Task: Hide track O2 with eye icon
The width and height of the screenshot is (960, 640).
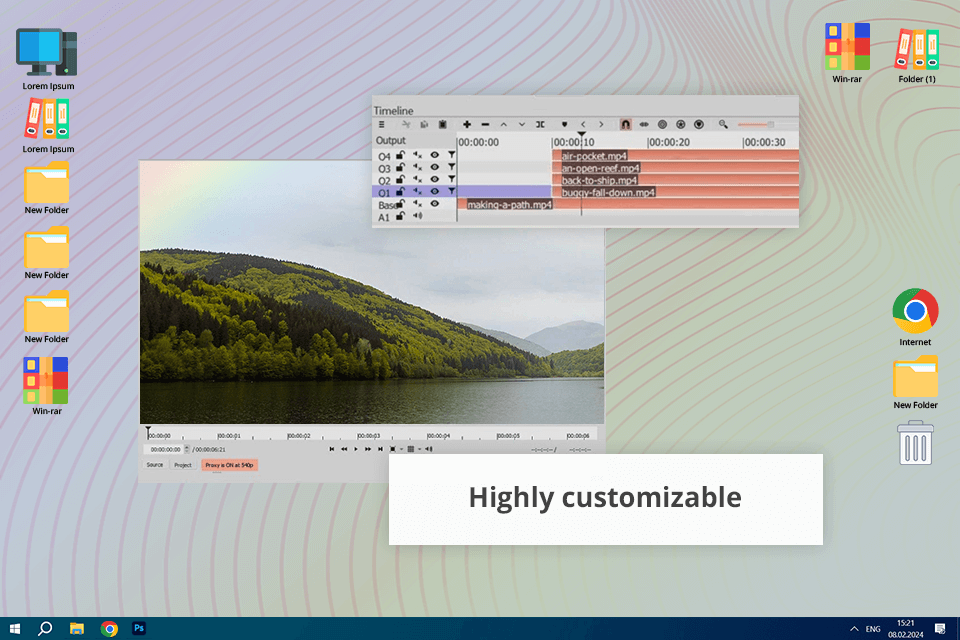Action: pyautogui.click(x=435, y=179)
